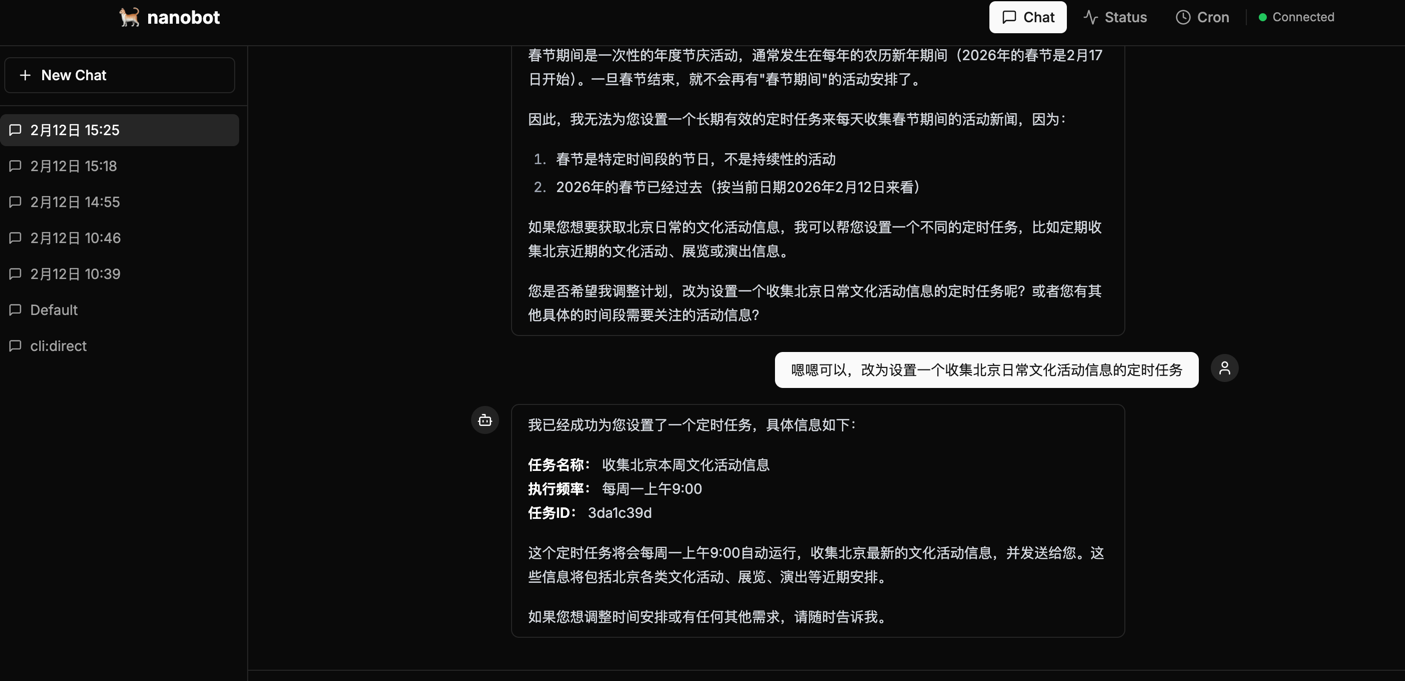Image resolution: width=1405 pixels, height=681 pixels.
Task: Open the 2月12日 15:18 conversation
Action: click(120, 166)
